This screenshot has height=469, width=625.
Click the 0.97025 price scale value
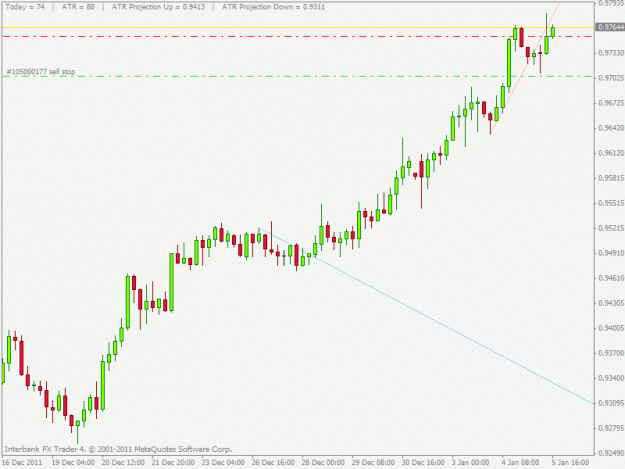611,78
